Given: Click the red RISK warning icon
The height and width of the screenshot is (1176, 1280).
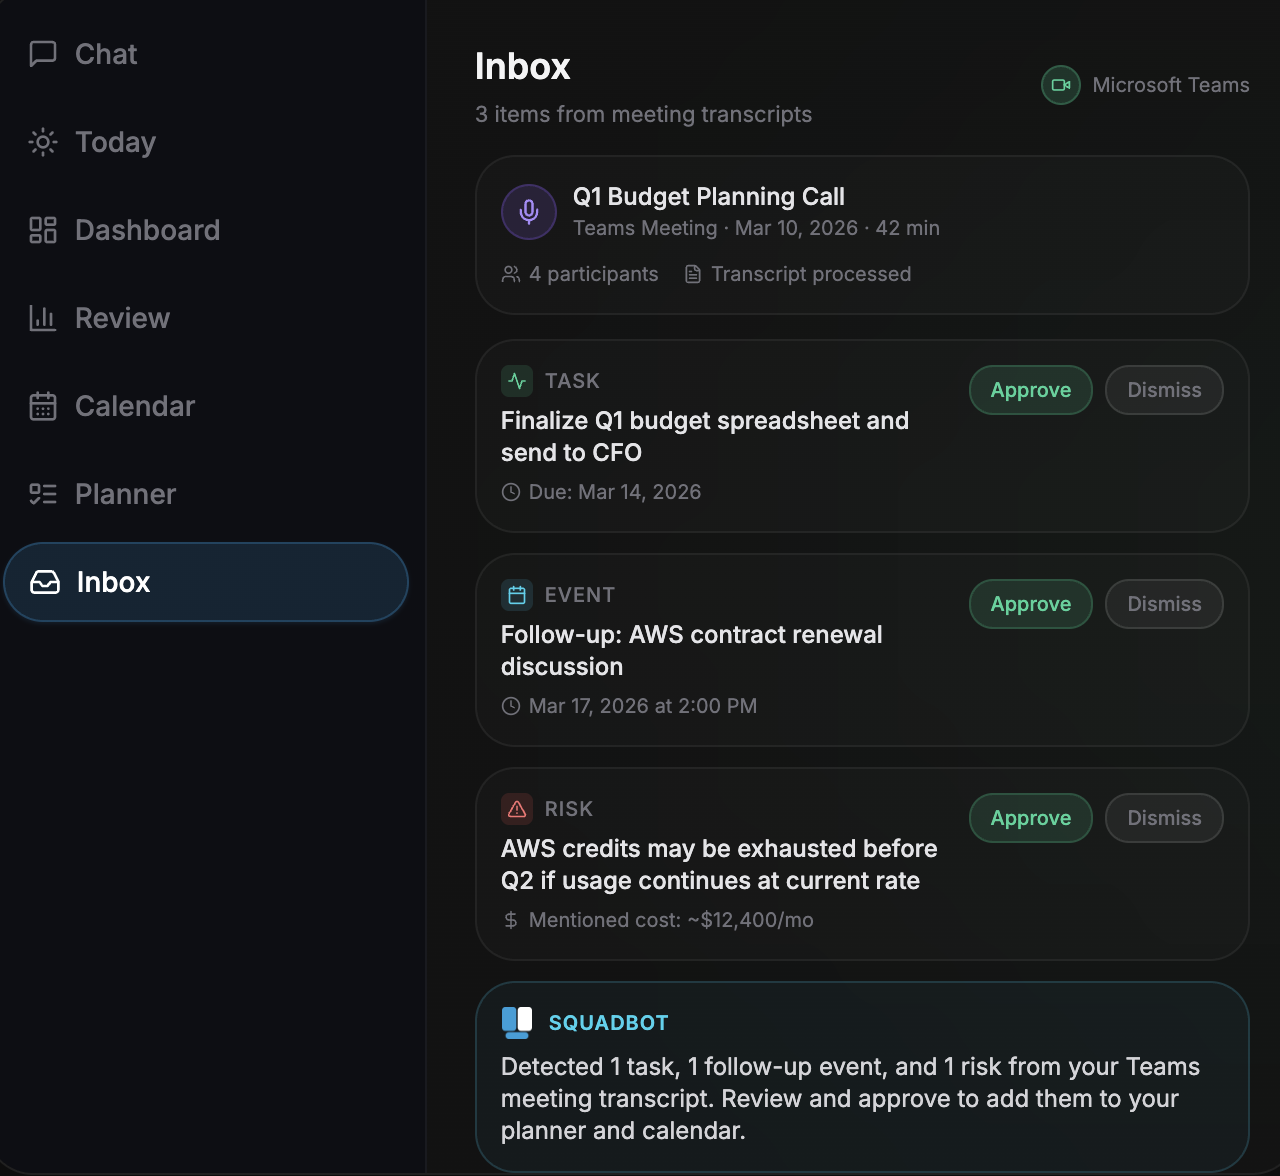Looking at the screenshot, I should [x=517, y=809].
